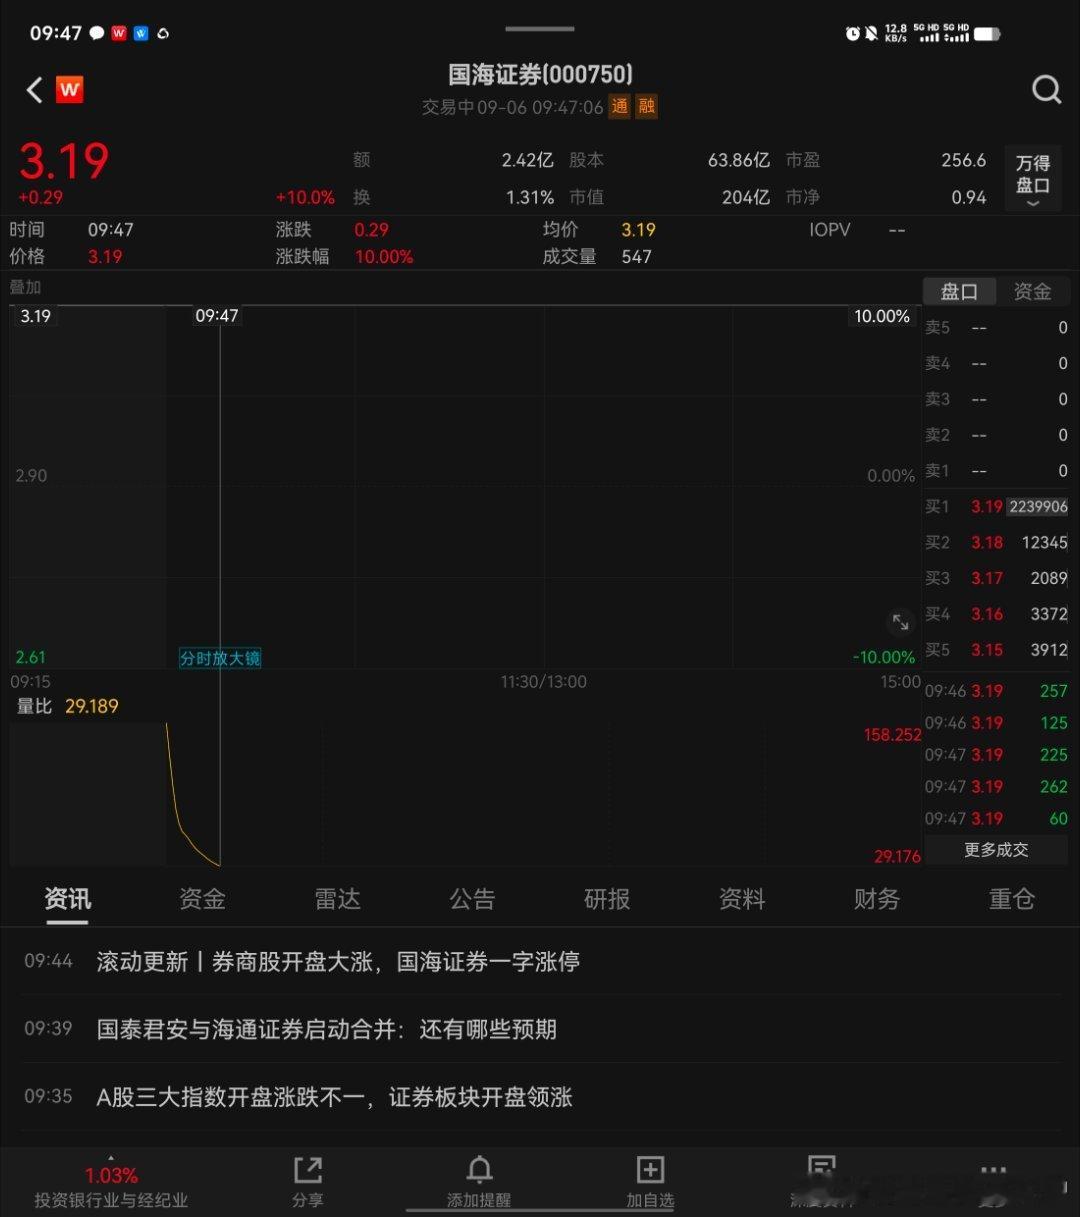Tap the battery icon in status bar
The image size is (1080, 1217).
[986, 34]
